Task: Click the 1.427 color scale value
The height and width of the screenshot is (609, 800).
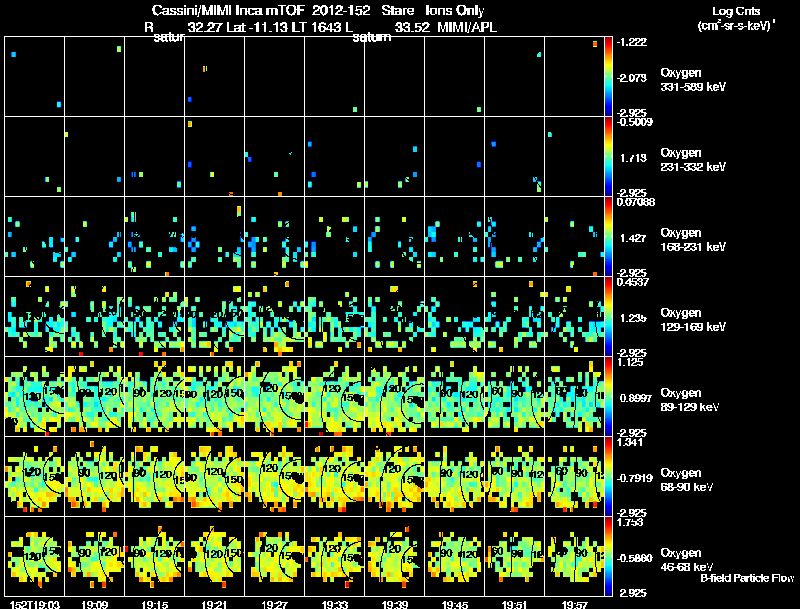Action: 633,238
